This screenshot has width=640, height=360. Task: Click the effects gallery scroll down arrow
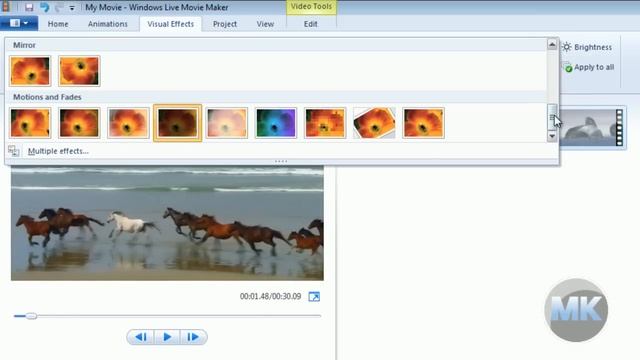(552, 136)
